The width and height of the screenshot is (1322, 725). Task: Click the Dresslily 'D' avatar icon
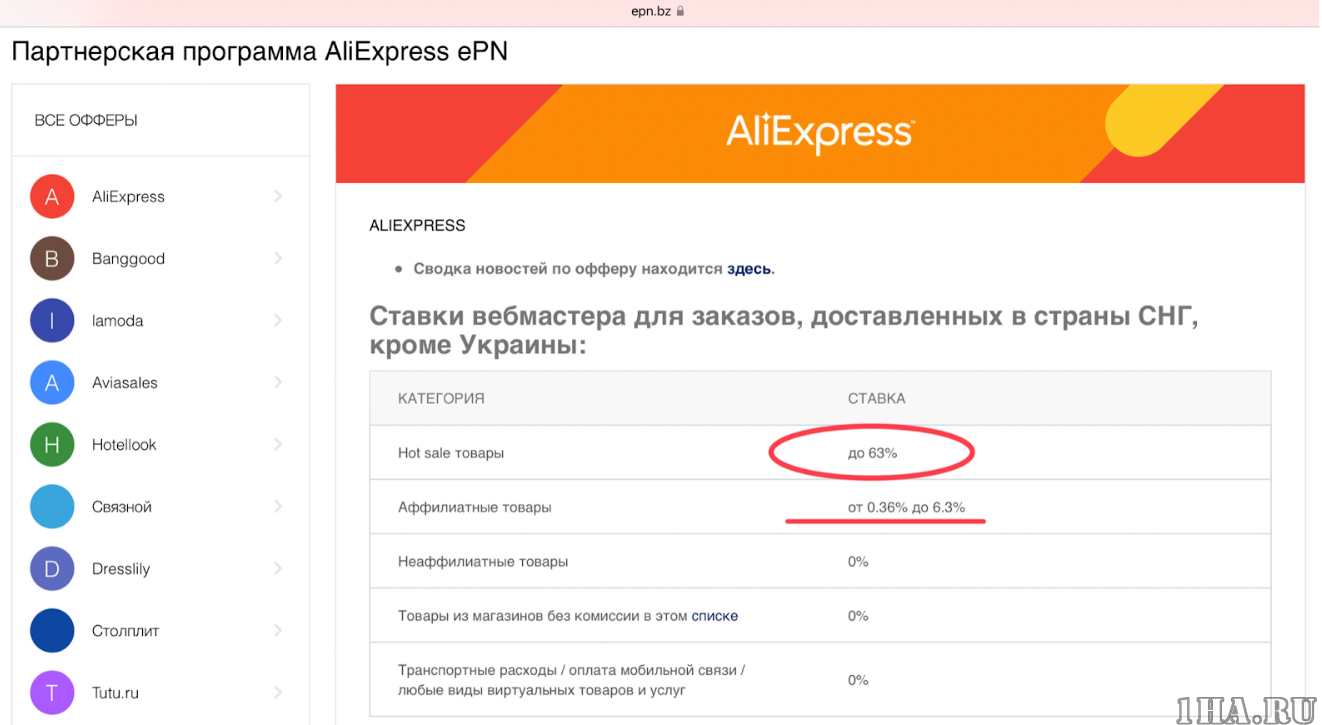point(52,569)
